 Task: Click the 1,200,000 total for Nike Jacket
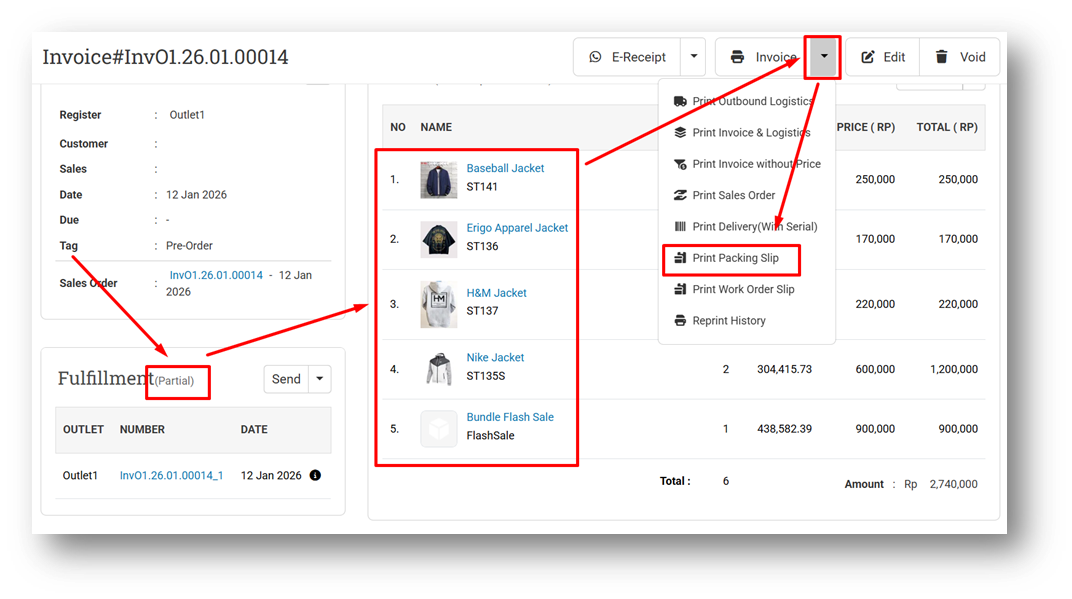[x=954, y=369]
